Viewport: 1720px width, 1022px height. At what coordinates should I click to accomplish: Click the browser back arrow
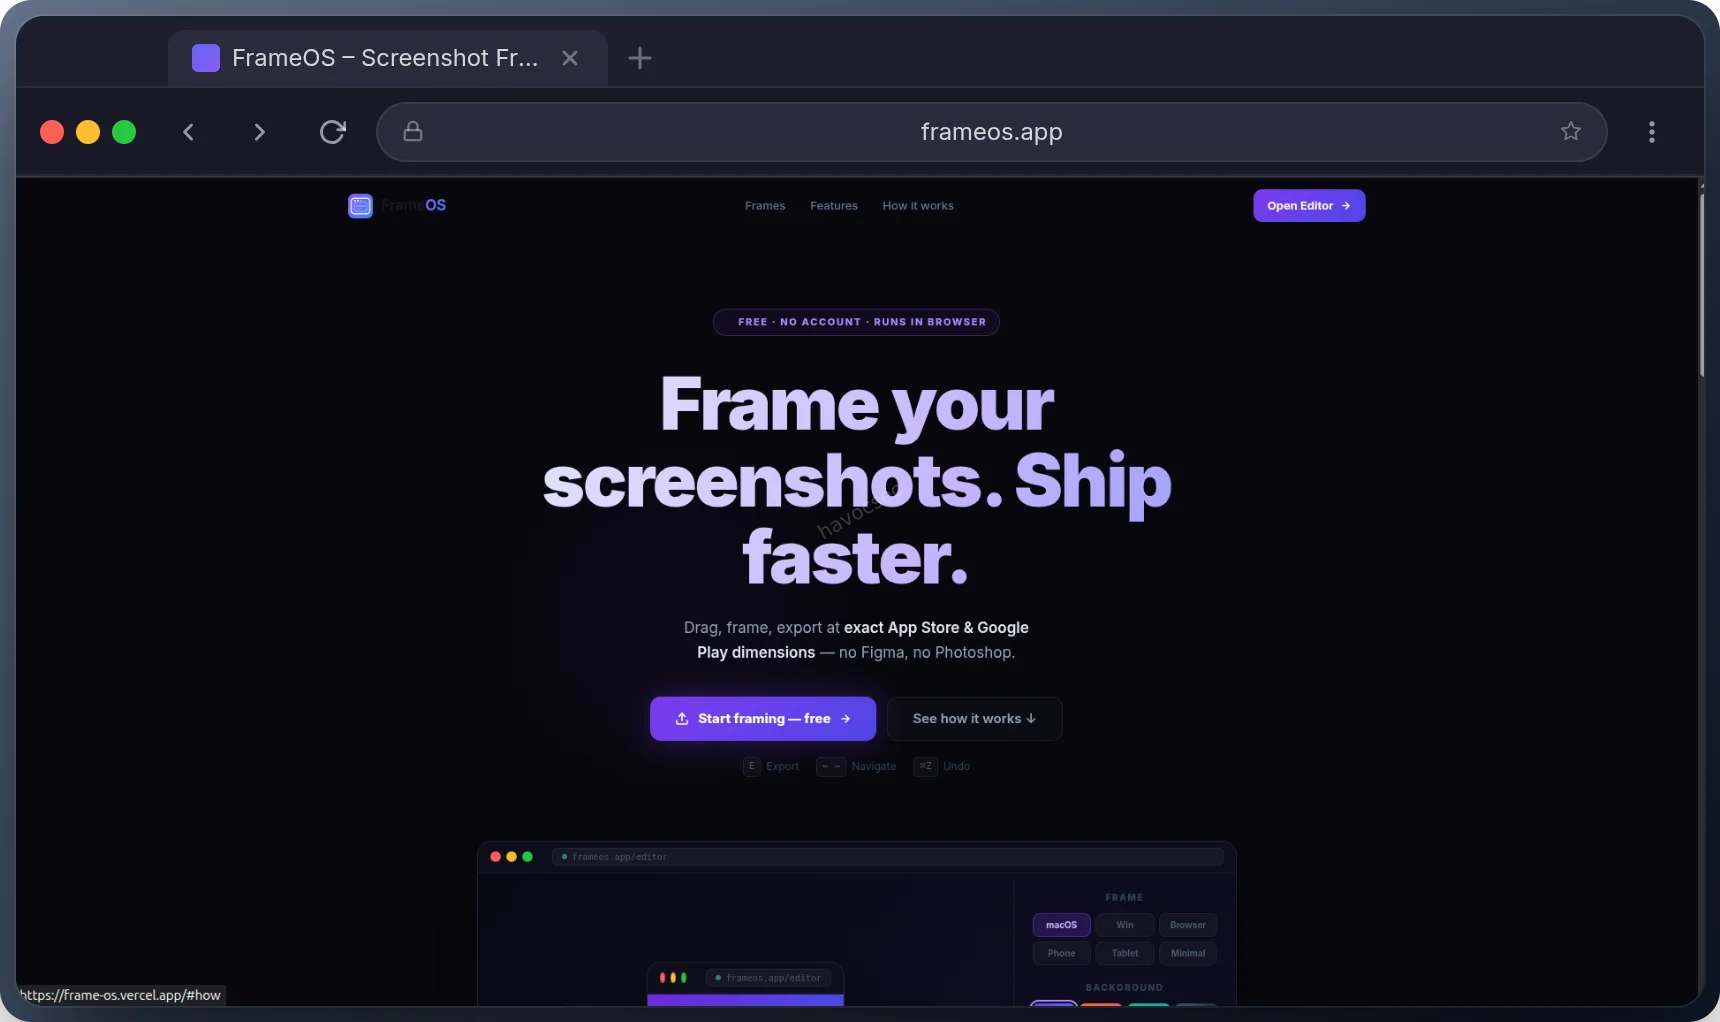coord(188,132)
